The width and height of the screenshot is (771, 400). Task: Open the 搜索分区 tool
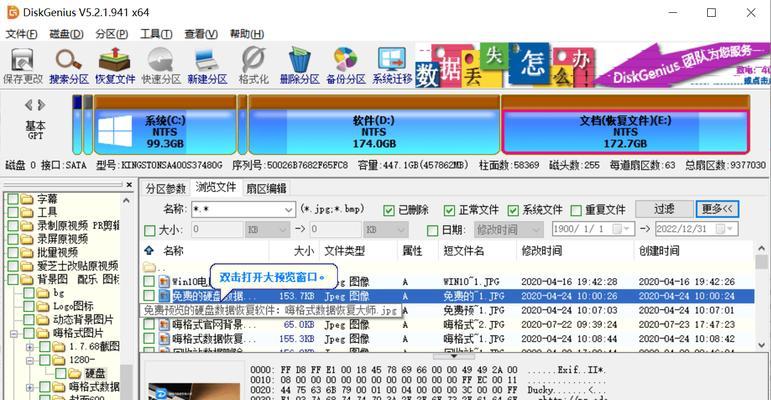point(69,65)
